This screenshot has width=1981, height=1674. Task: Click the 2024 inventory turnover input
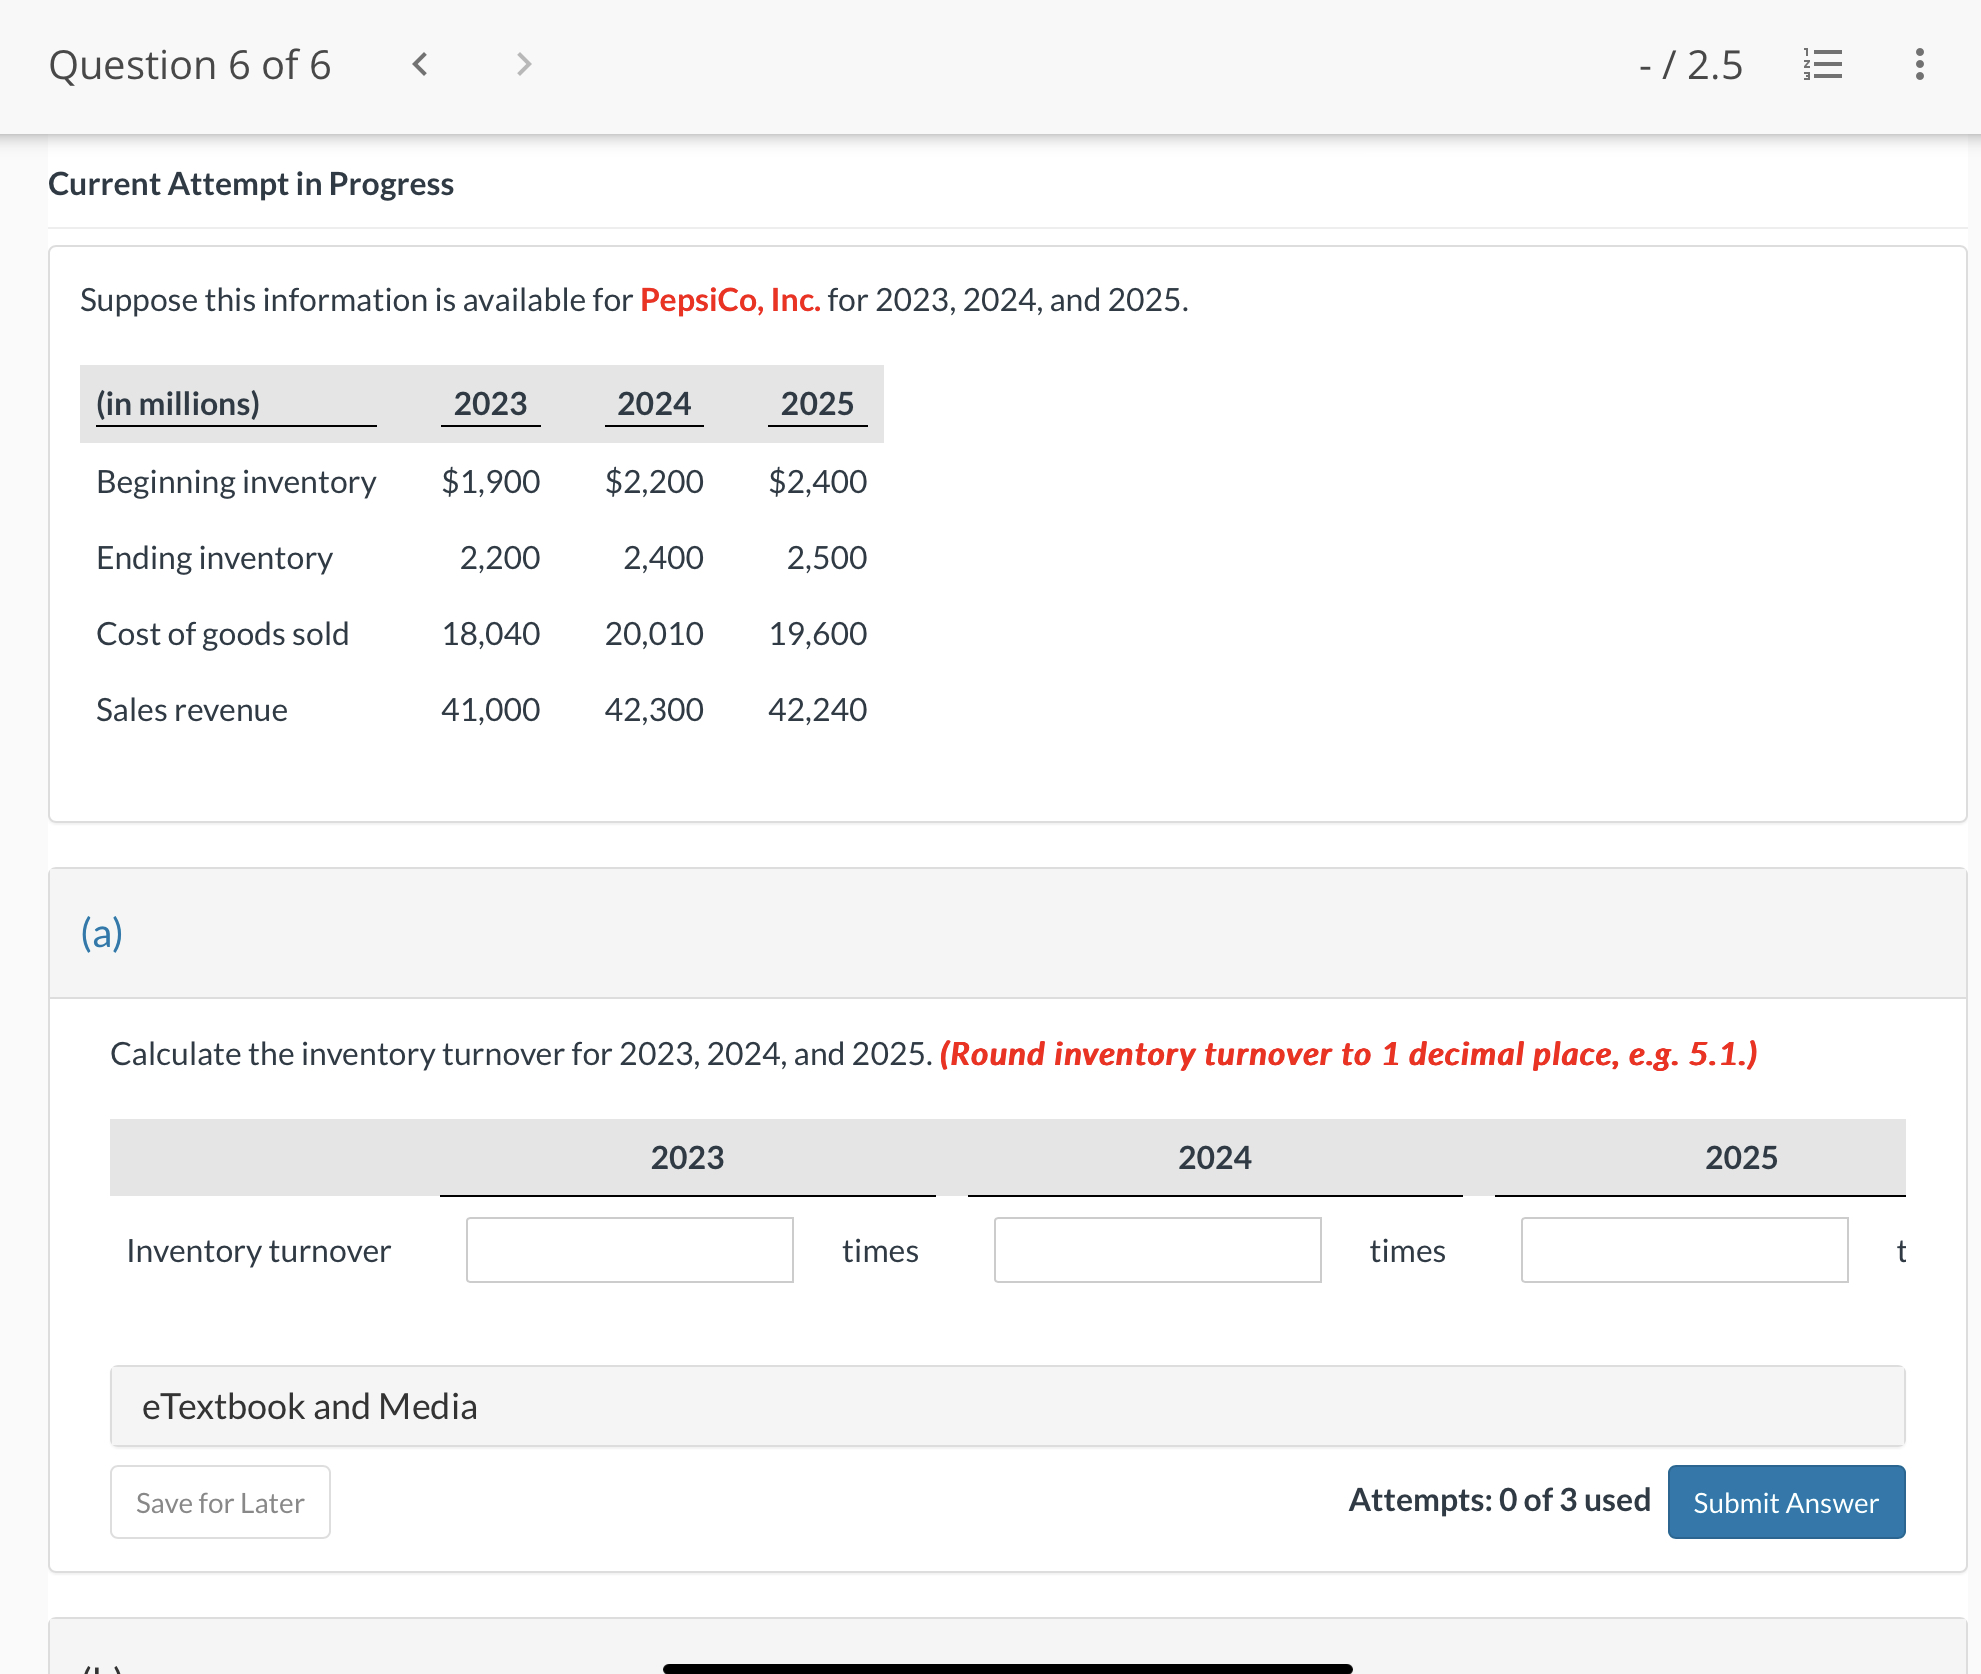tap(1157, 1250)
